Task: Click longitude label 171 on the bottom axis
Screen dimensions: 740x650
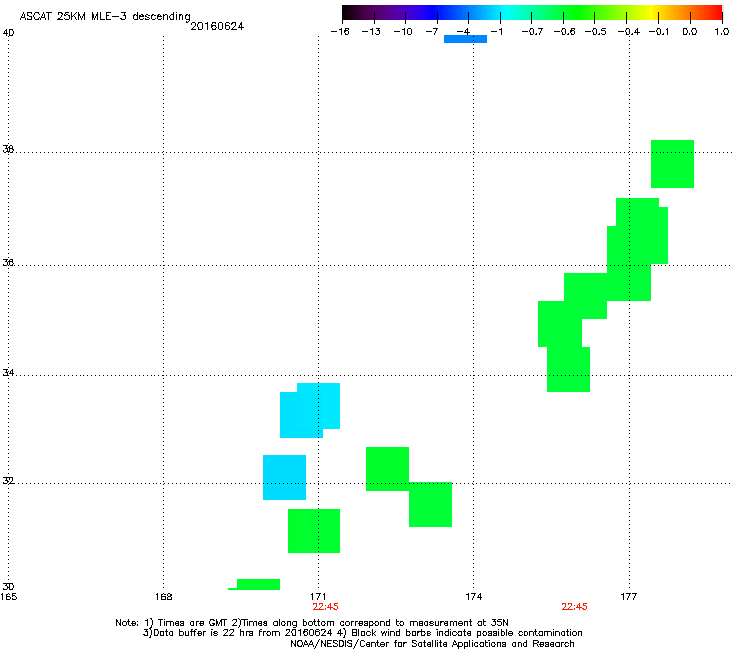Action: pyautogui.click(x=319, y=597)
